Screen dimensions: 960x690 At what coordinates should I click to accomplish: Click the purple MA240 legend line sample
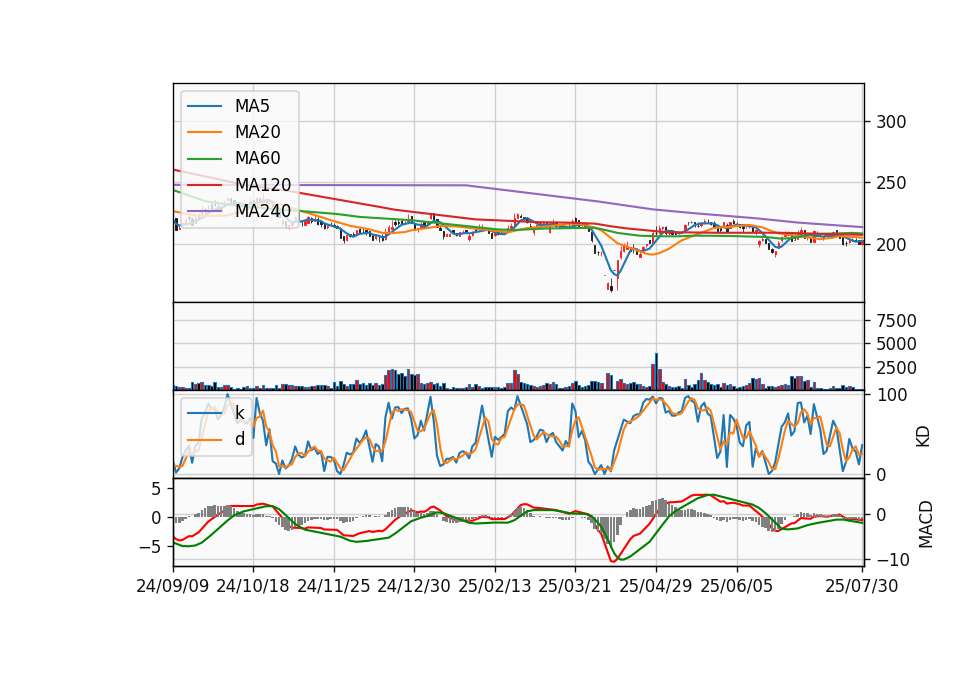pyautogui.click(x=204, y=211)
